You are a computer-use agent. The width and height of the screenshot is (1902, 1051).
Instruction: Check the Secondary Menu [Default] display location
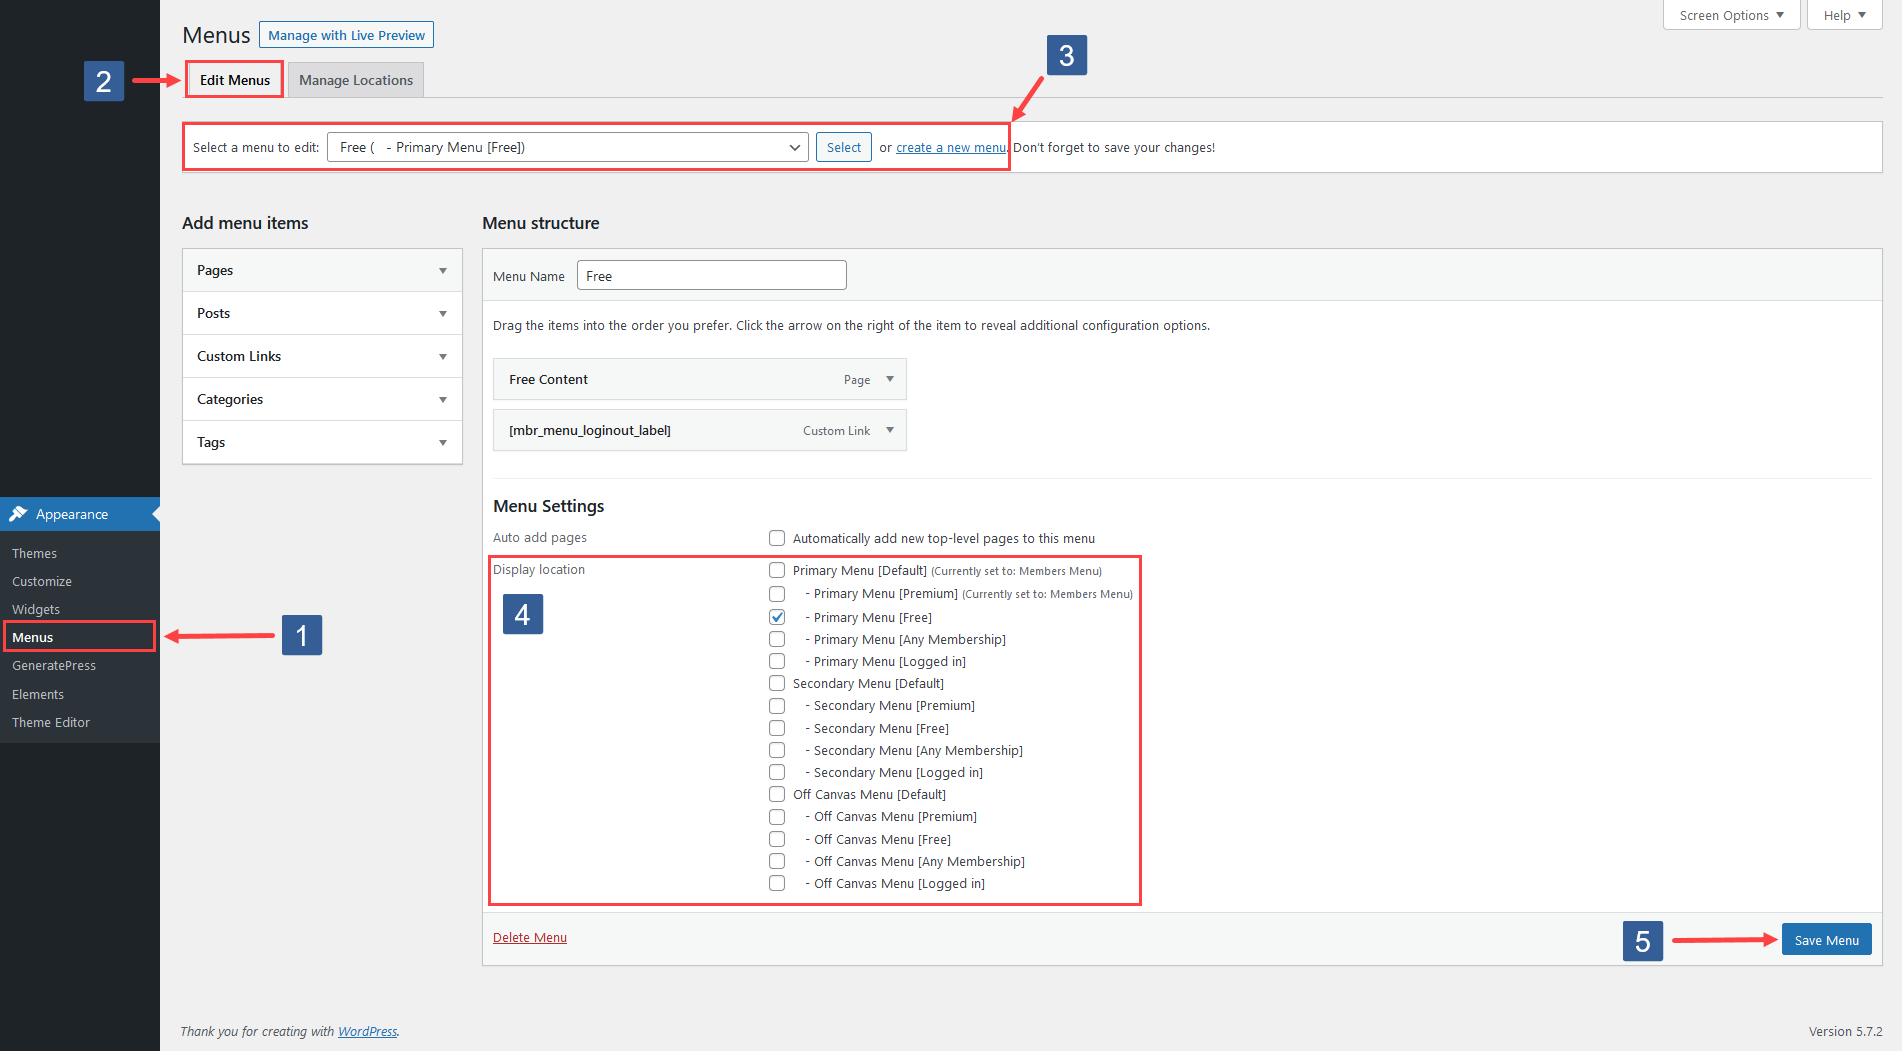click(777, 683)
